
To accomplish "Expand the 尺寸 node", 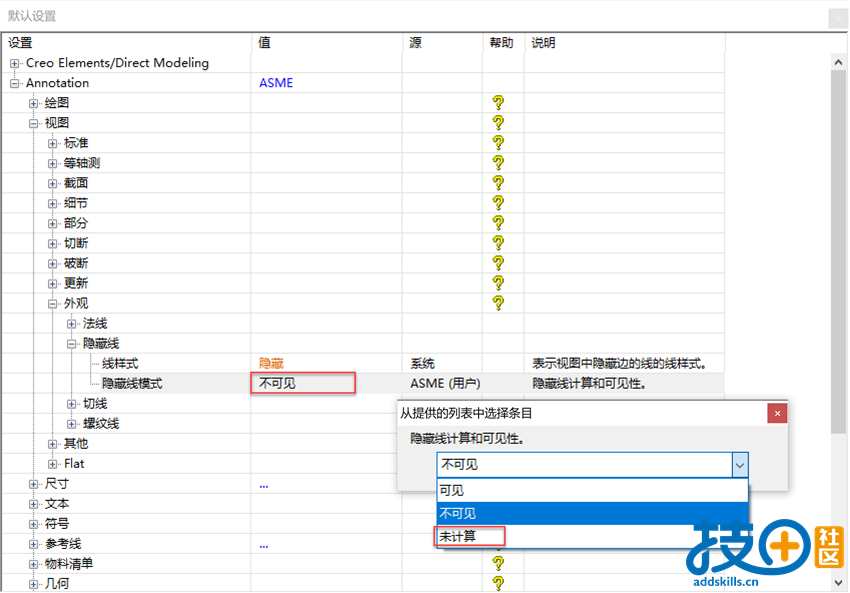I will [34, 485].
